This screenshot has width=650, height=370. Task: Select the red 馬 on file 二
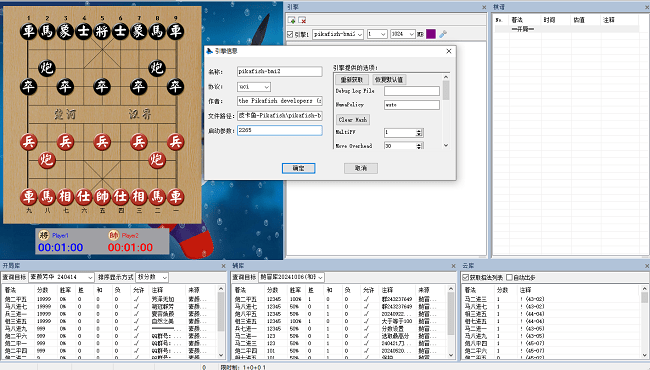(x=157, y=197)
